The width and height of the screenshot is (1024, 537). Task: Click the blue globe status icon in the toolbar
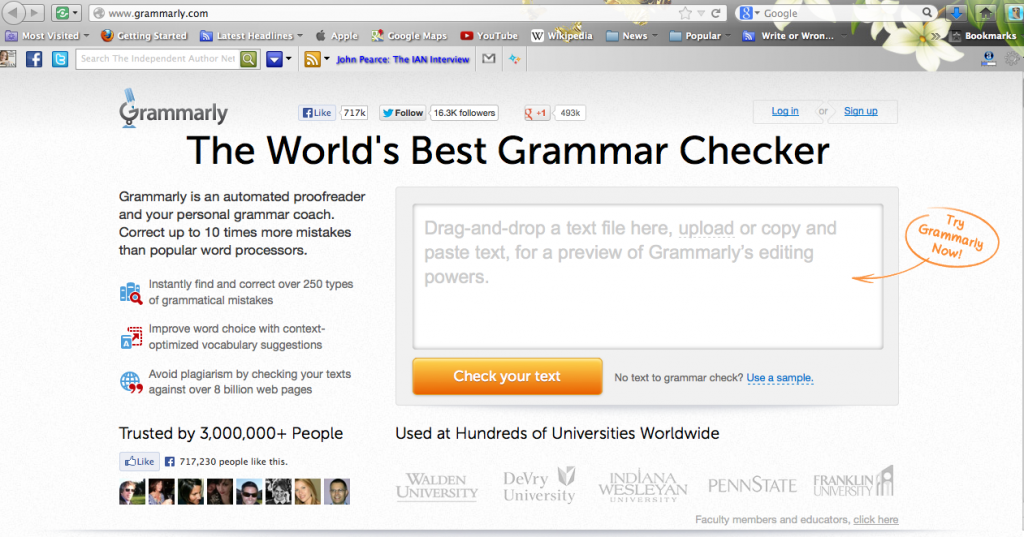click(x=989, y=59)
